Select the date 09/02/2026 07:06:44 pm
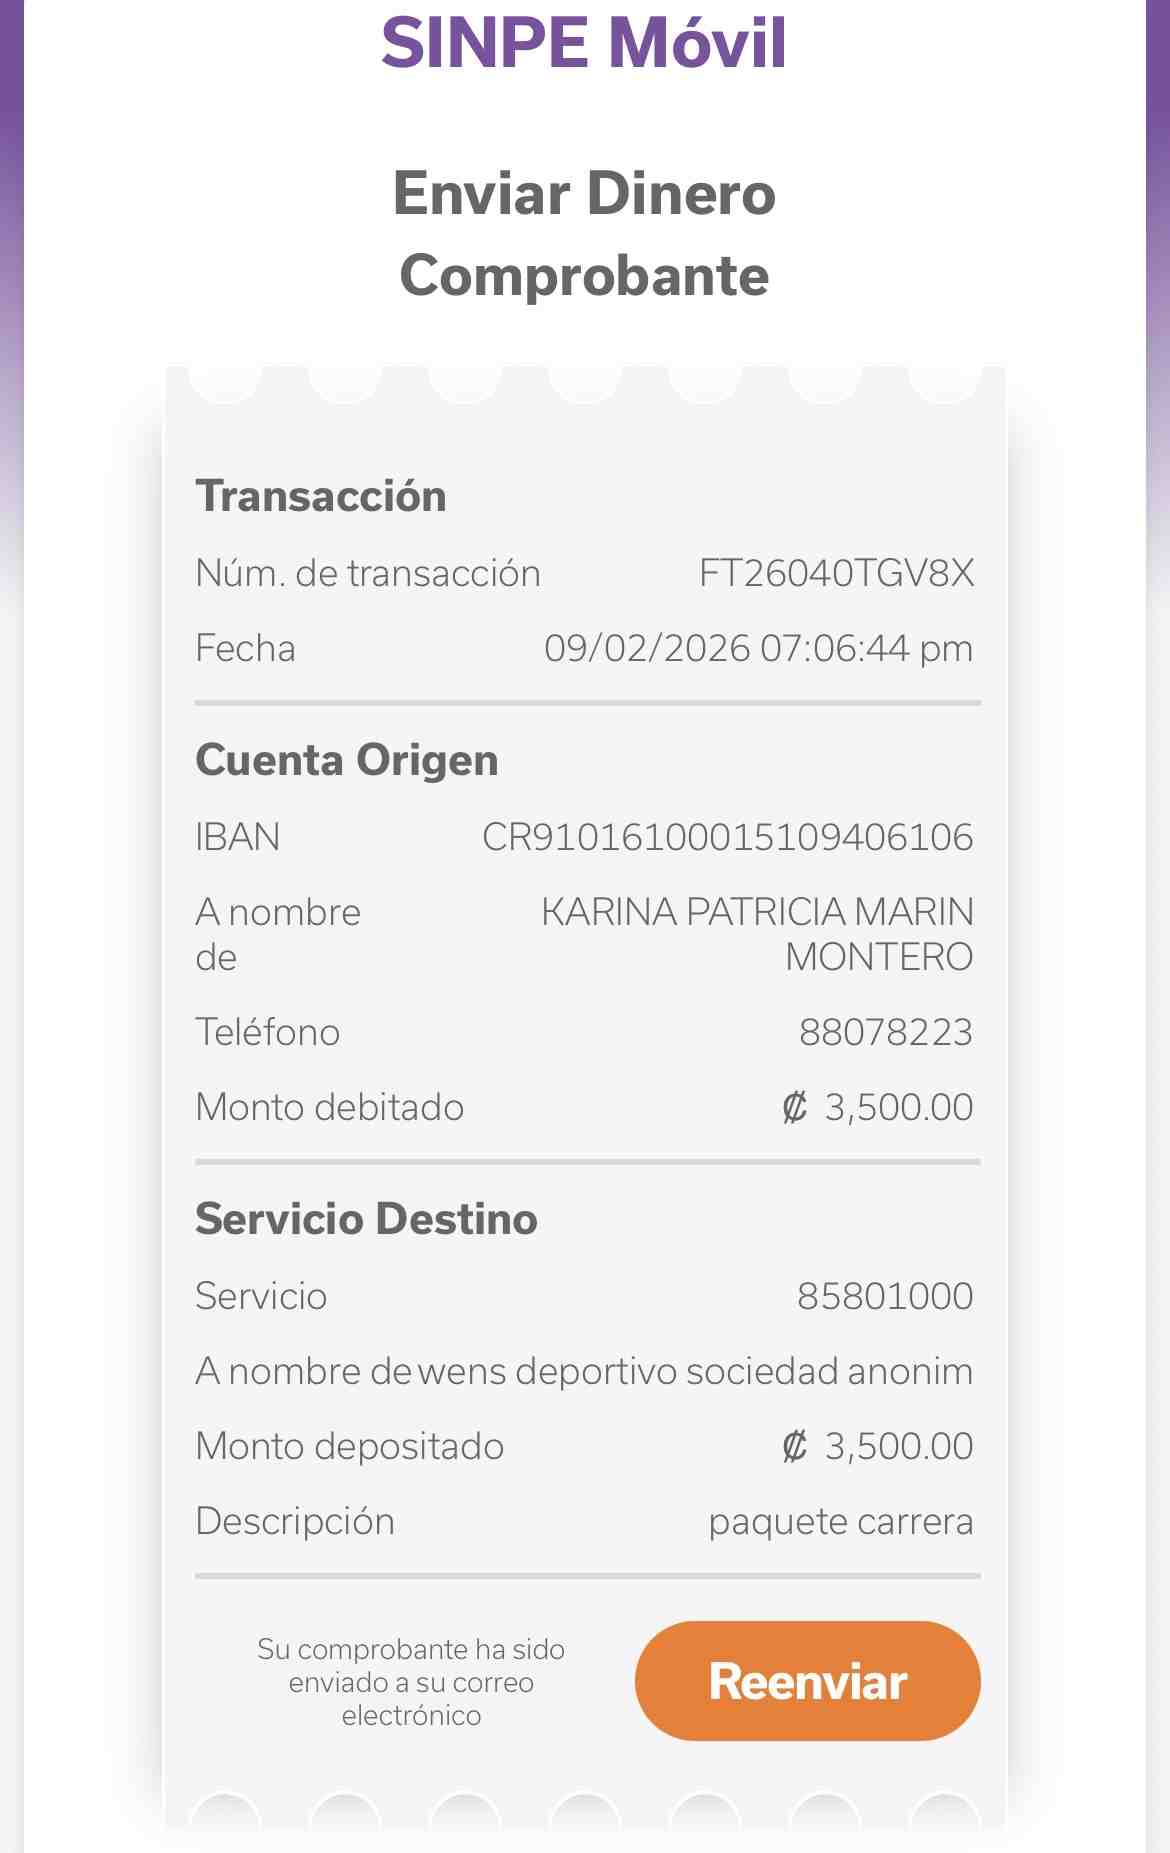Image resolution: width=1170 pixels, height=1853 pixels. (x=758, y=648)
